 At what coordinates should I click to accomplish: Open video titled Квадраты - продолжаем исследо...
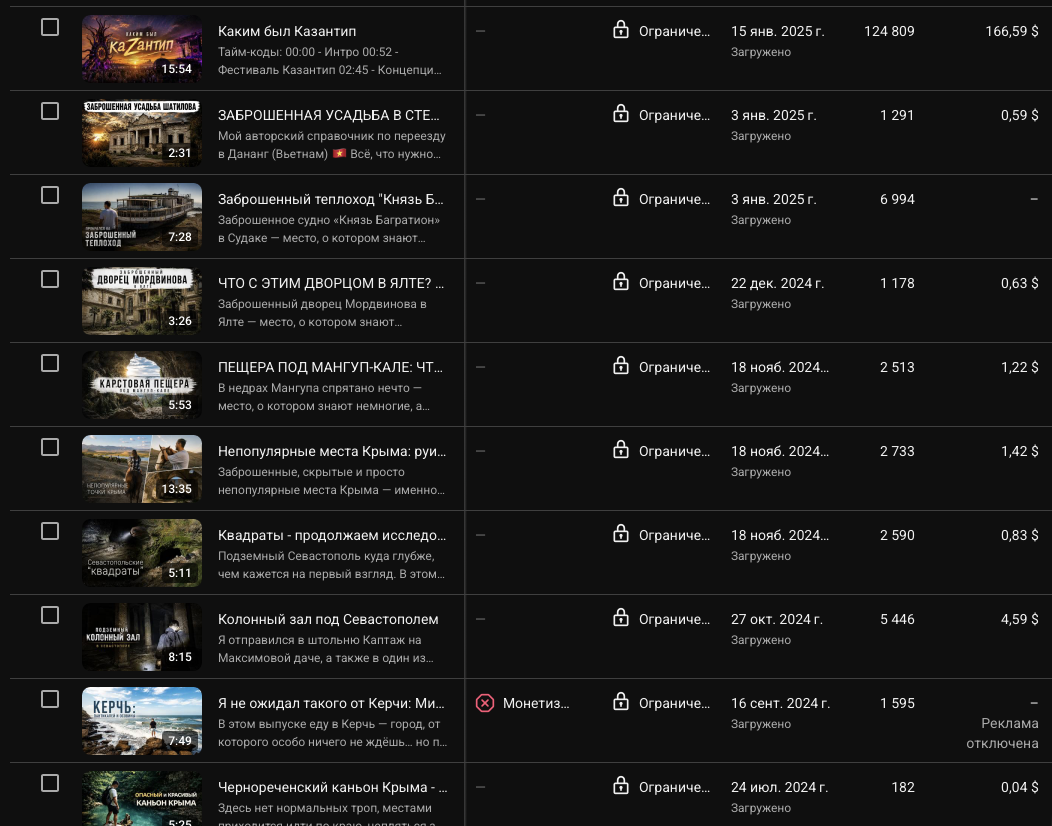coord(332,535)
